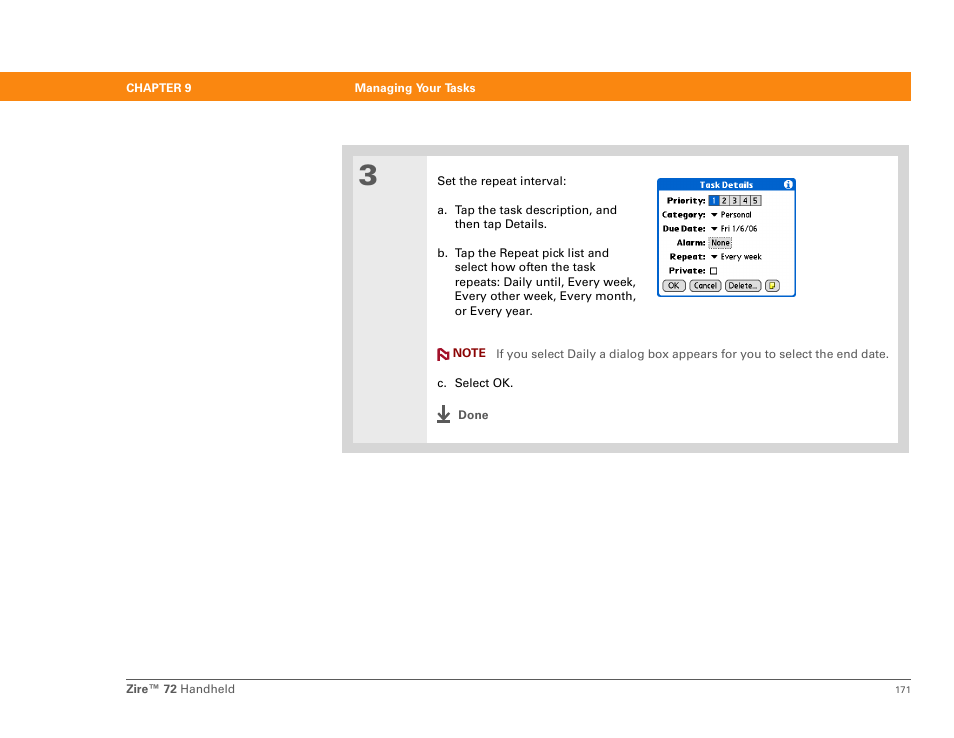954x738 pixels.
Task: Click the Select OK. step text
Action: [x=484, y=383]
